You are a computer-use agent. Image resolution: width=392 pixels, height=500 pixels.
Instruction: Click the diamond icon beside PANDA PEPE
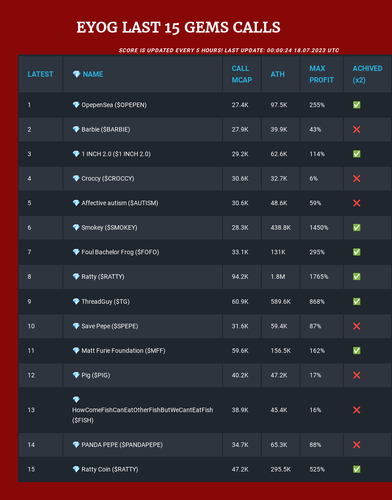(x=76, y=445)
